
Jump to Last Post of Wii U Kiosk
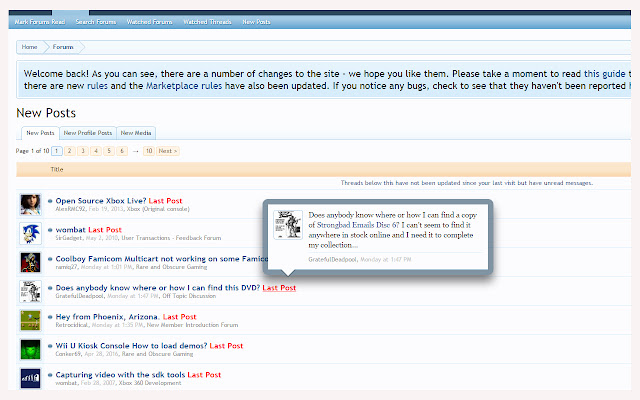point(226,346)
